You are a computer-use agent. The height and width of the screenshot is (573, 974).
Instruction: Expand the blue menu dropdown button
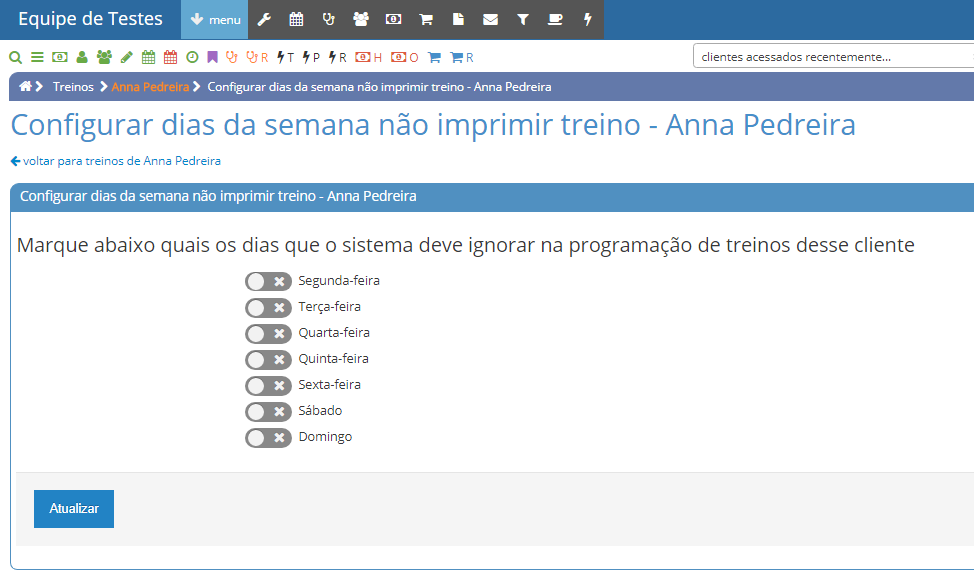215,19
